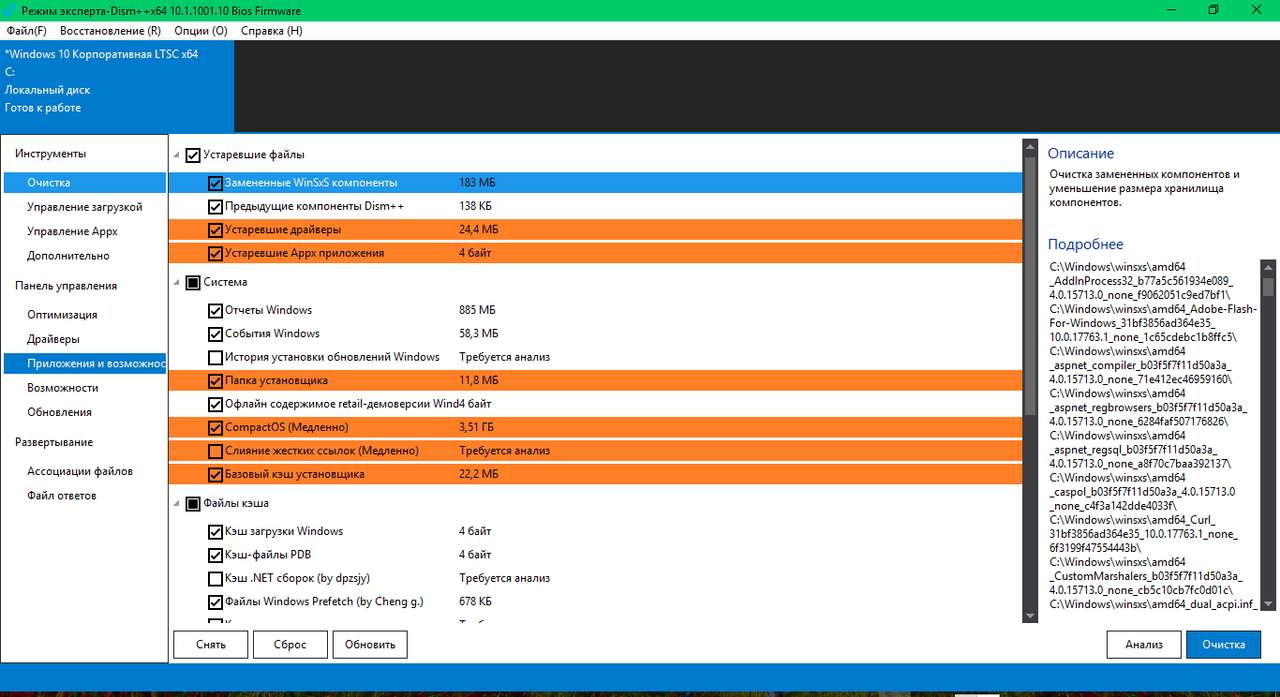The image size is (1280, 697).
Task: Uncheck Папка установщика checkbox
Action: 215,381
